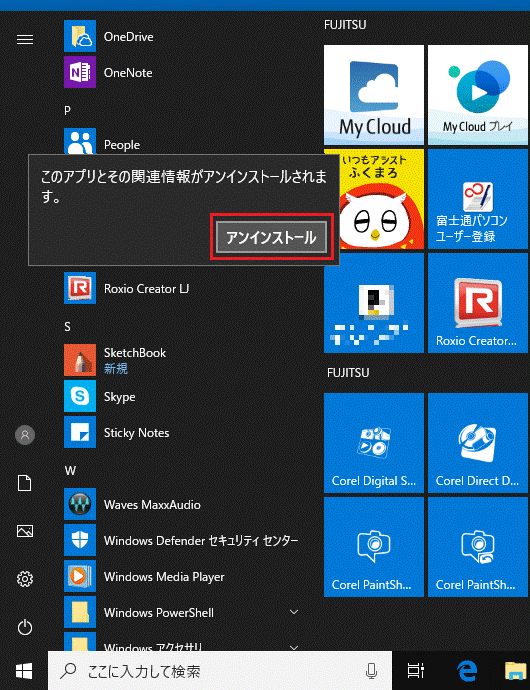Viewport: 530px width, 690px height.
Task: Click the microphone icon in search box
Action: [x=372, y=671]
